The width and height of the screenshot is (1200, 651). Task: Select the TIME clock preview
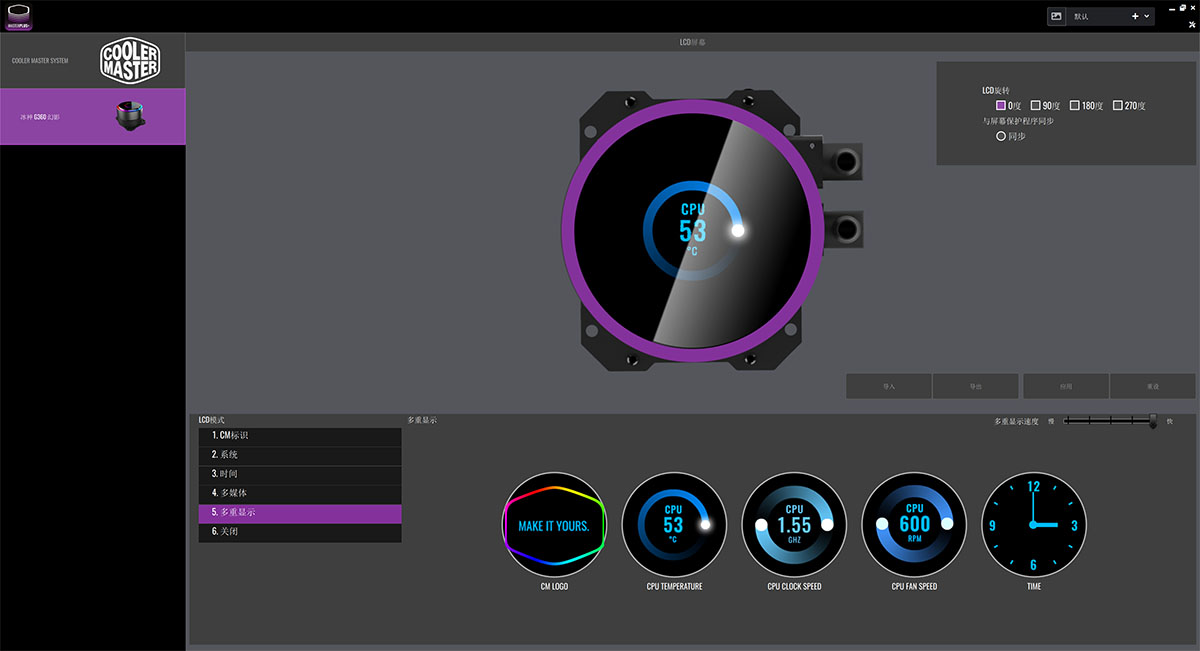click(x=1033, y=525)
